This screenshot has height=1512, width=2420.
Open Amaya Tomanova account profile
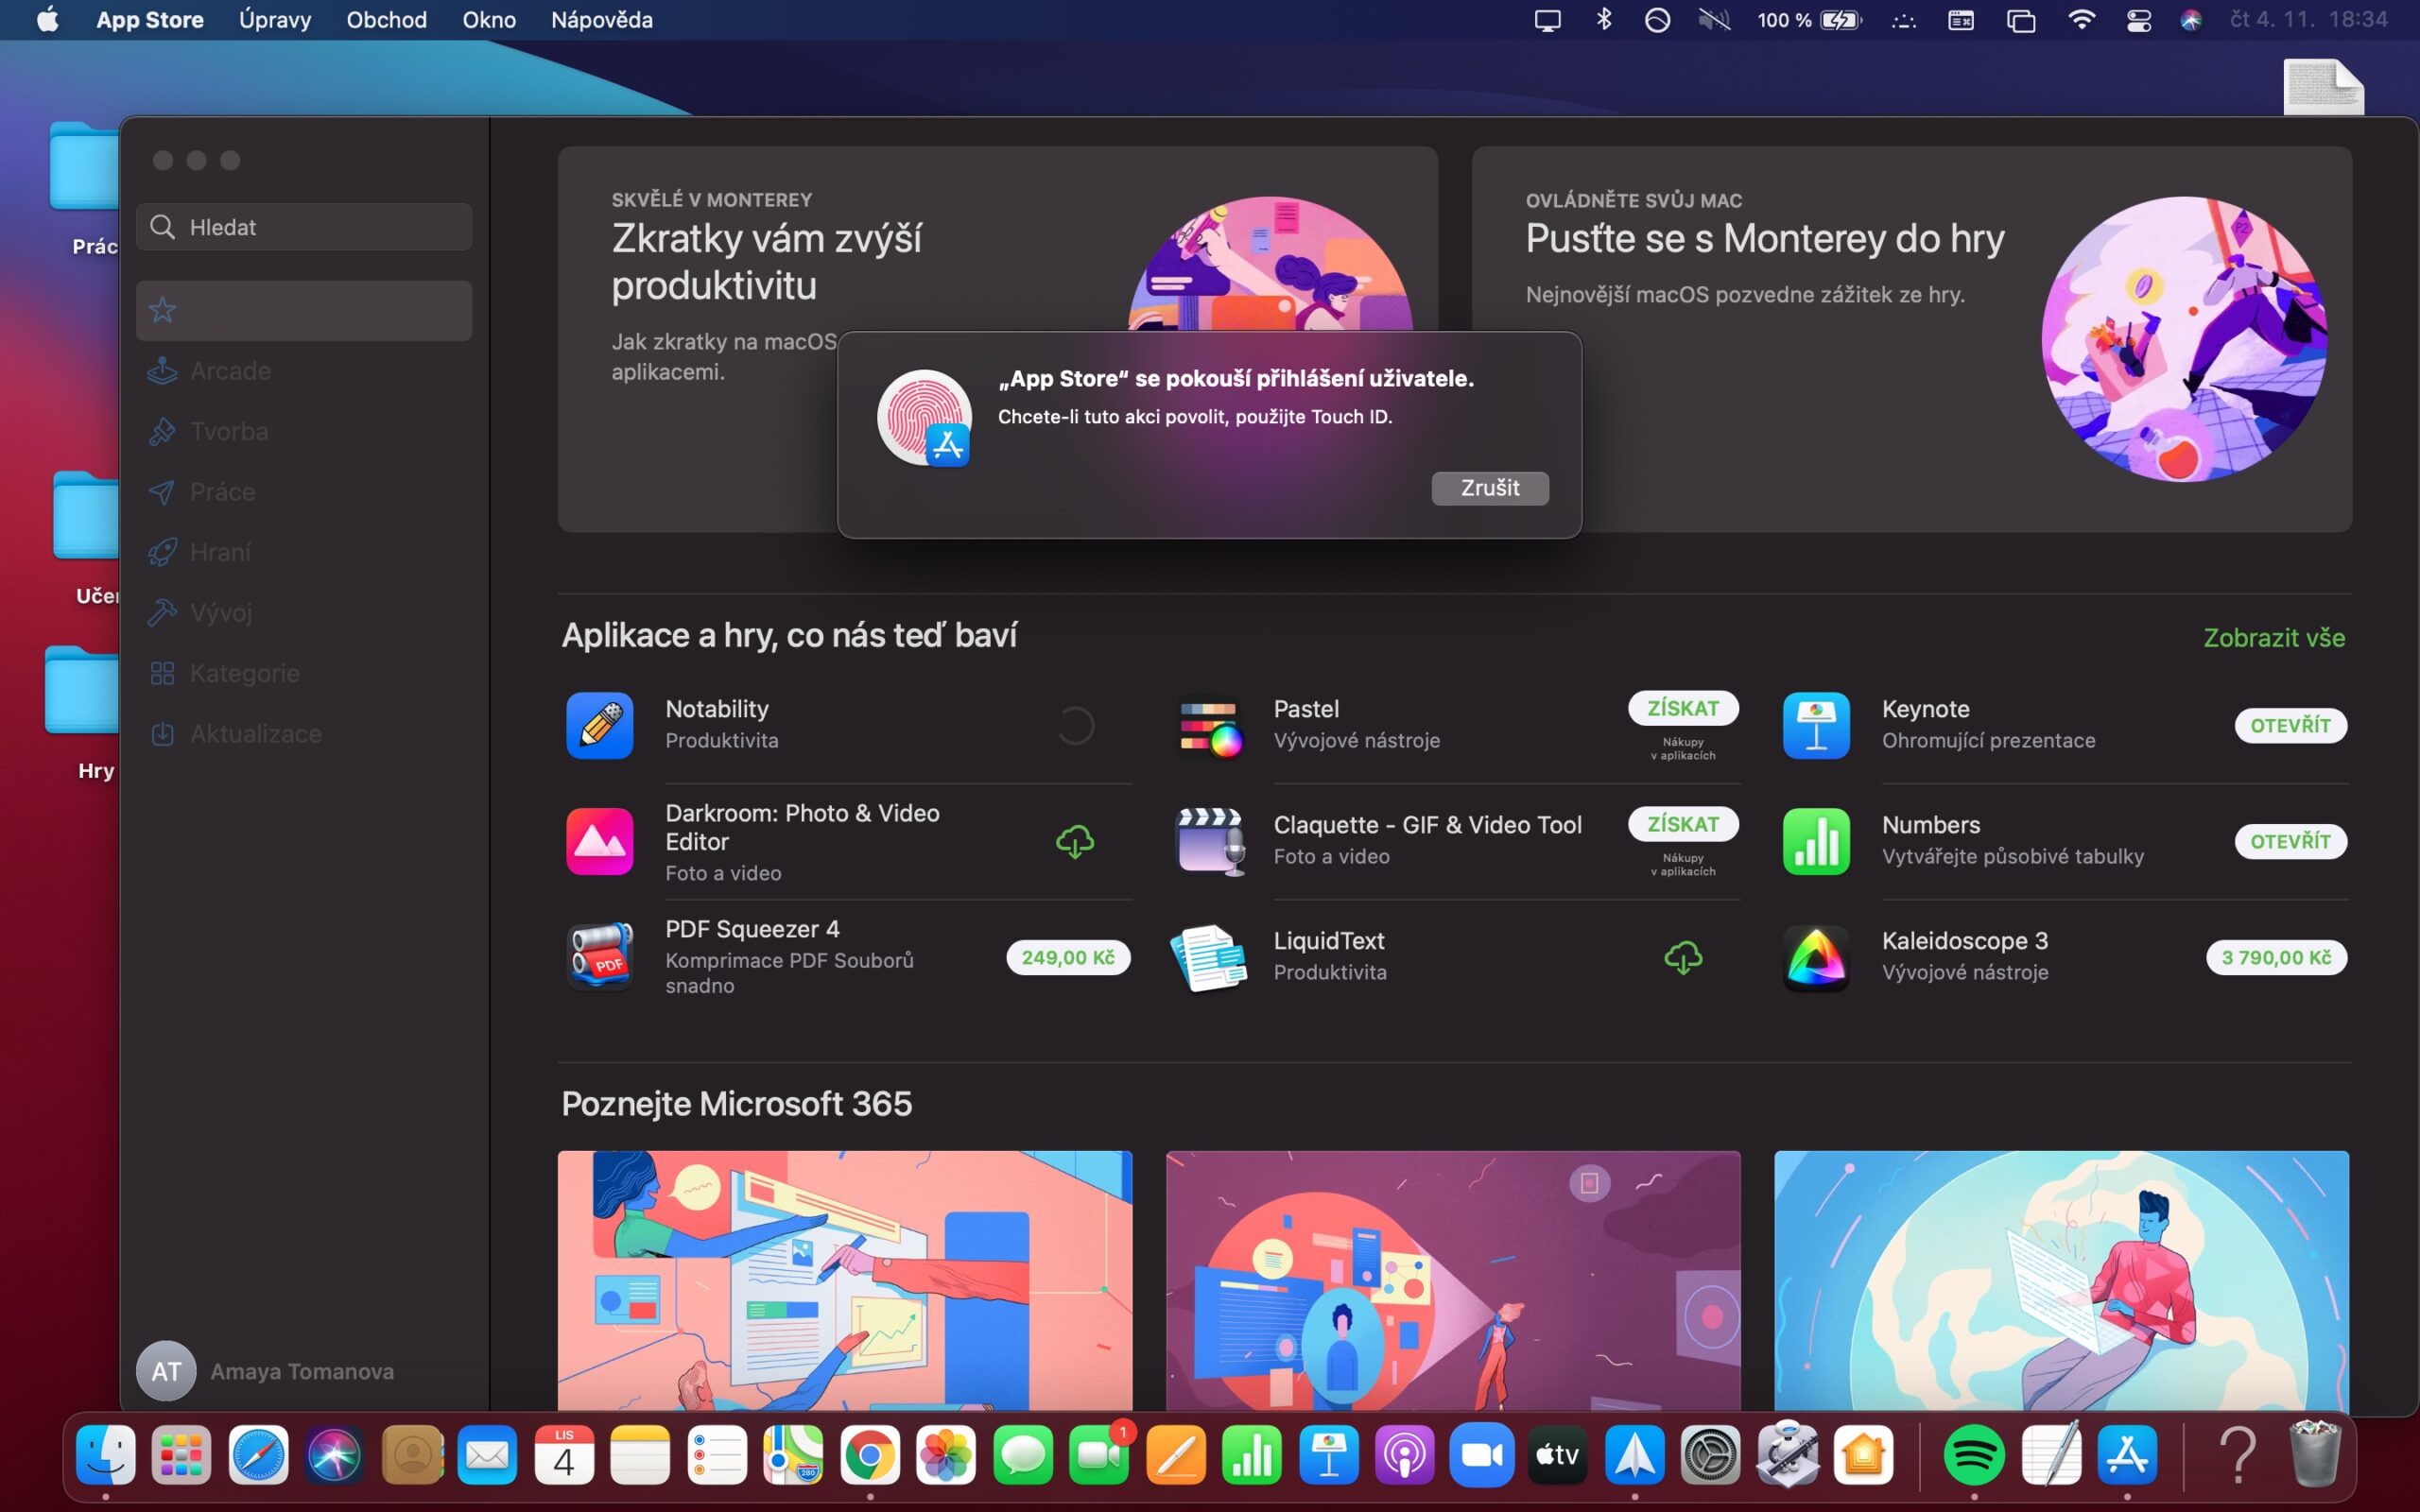(x=266, y=1371)
